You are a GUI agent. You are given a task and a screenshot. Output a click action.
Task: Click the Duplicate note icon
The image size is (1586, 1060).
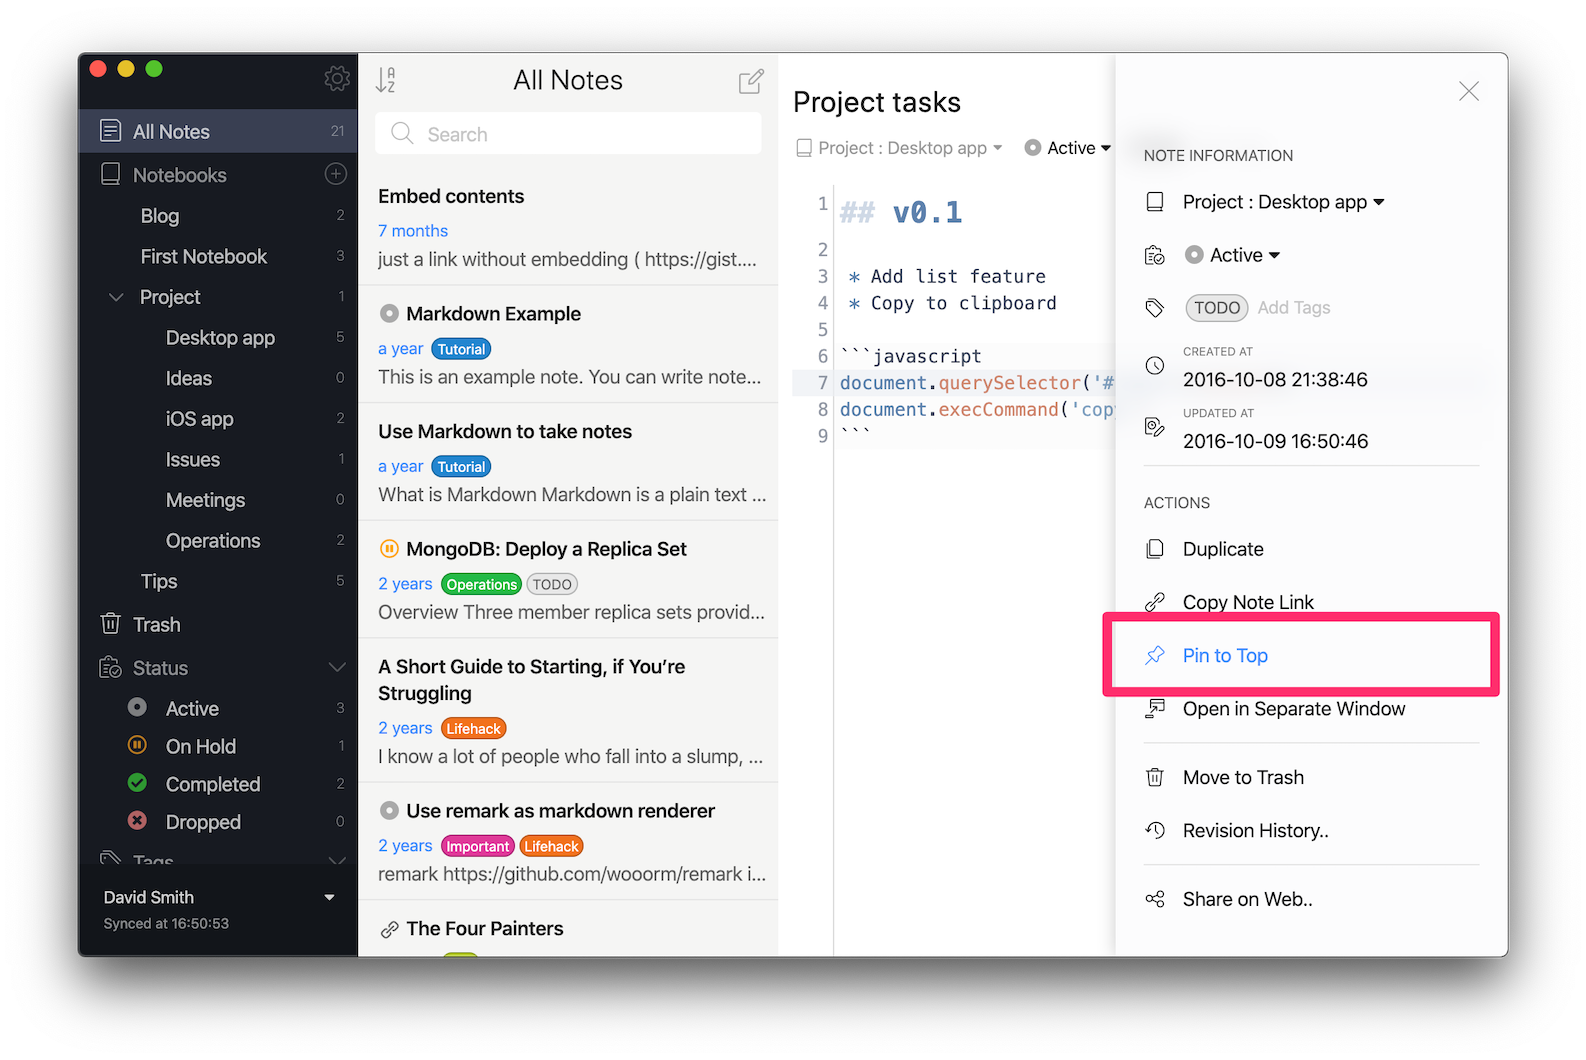(x=1155, y=549)
